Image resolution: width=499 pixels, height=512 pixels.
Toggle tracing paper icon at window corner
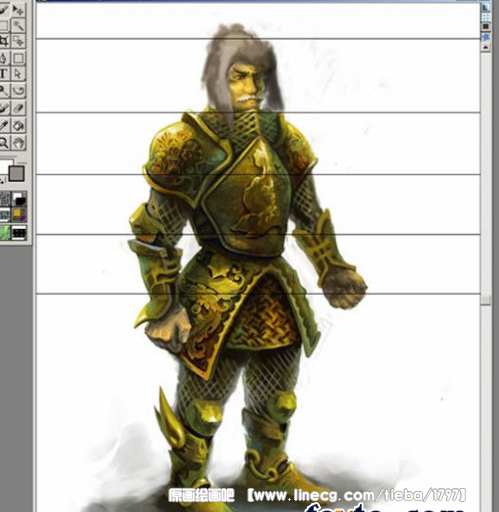486,7
